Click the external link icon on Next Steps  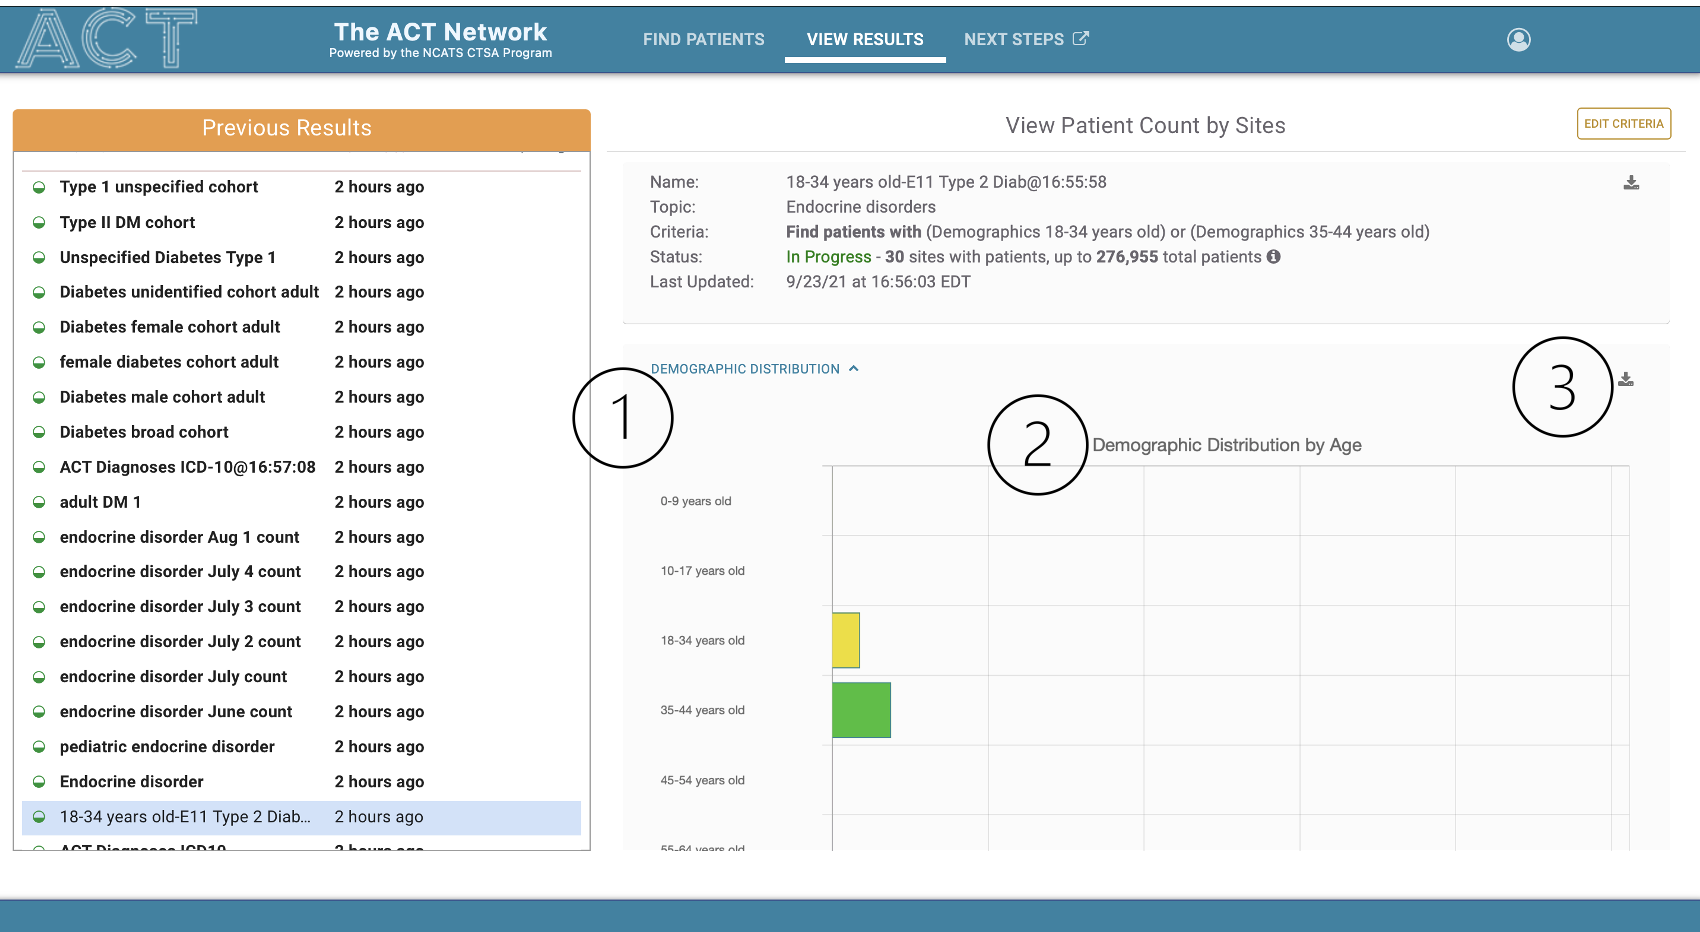[x=1081, y=39]
